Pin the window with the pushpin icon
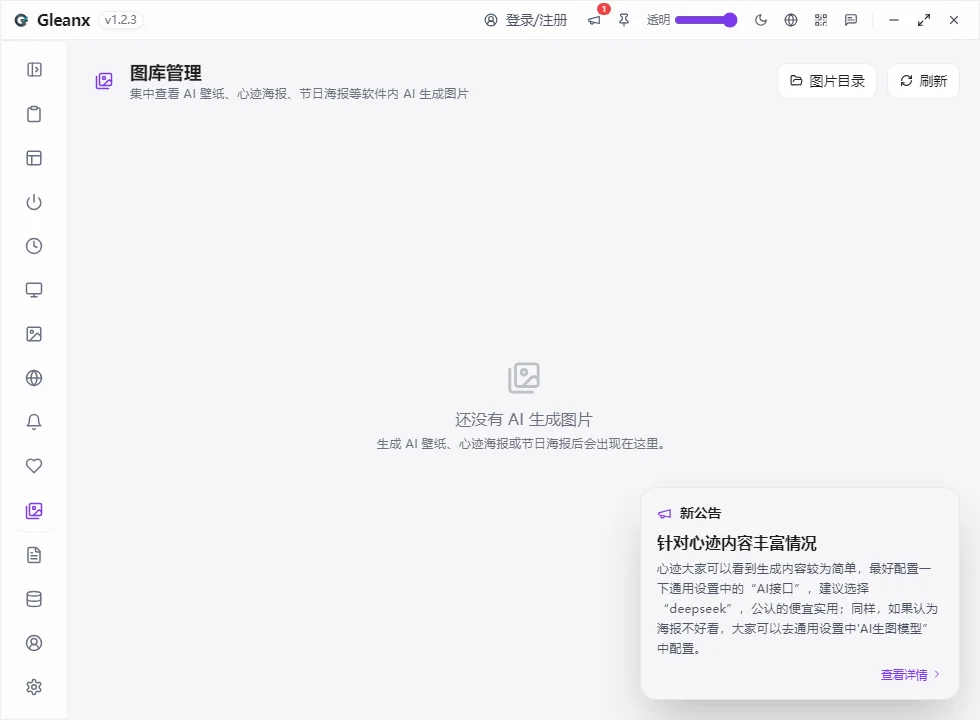Image resolution: width=980 pixels, height=720 pixels. tap(624, 20)
